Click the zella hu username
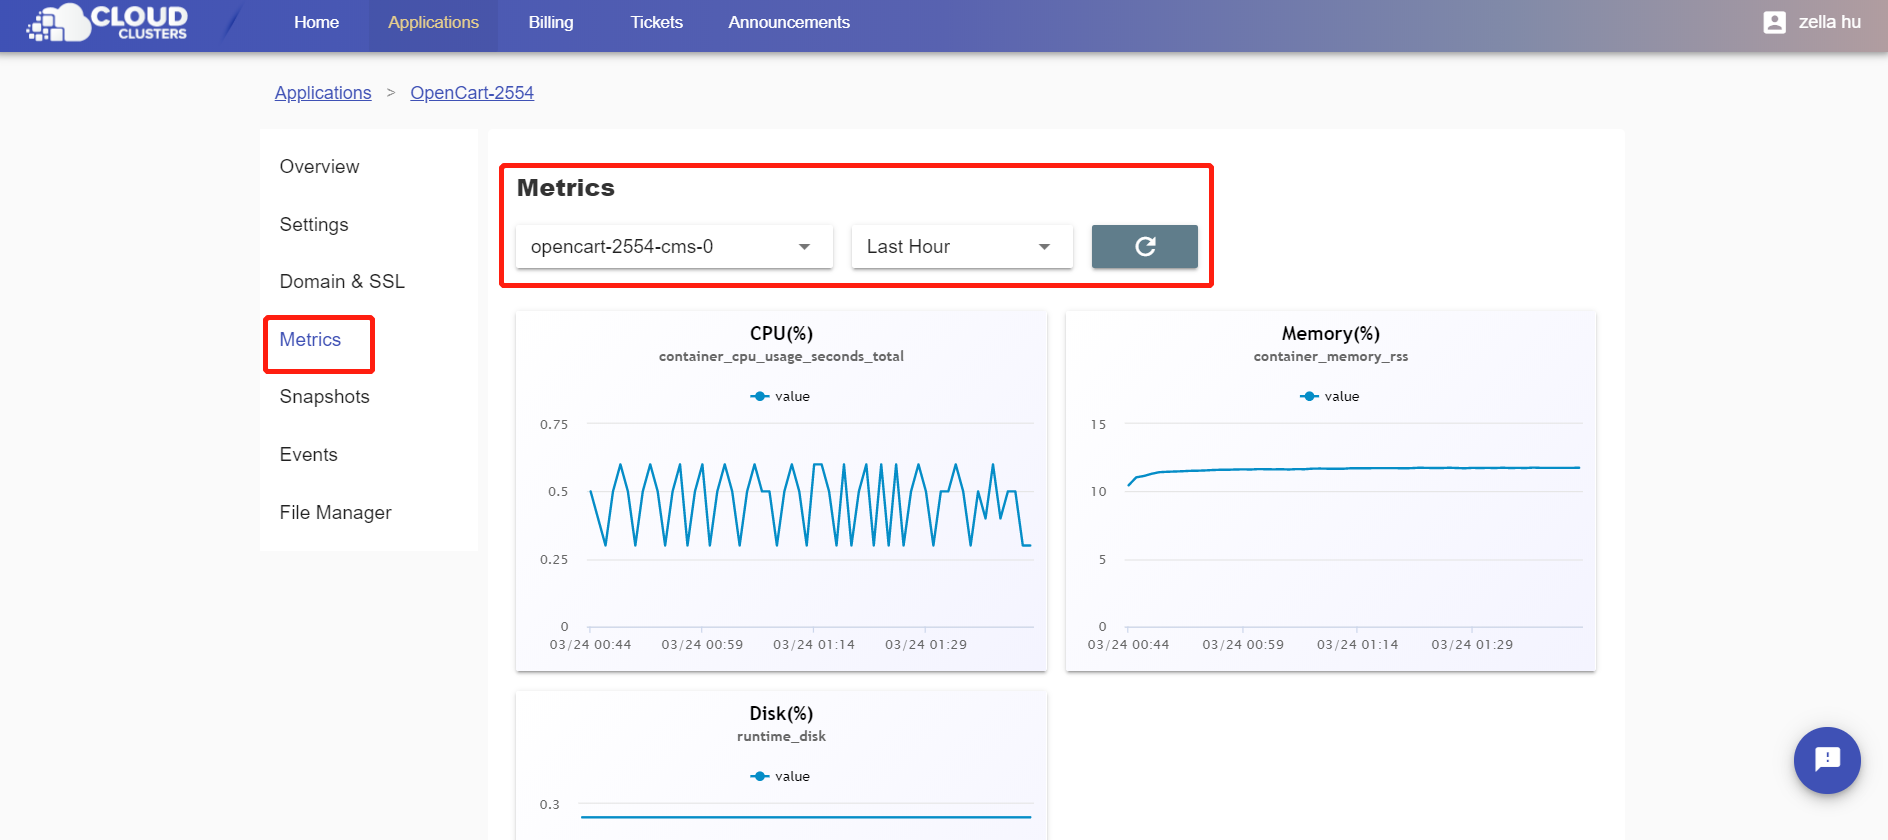The image size is (1888, 840). tap(1830, 22)
